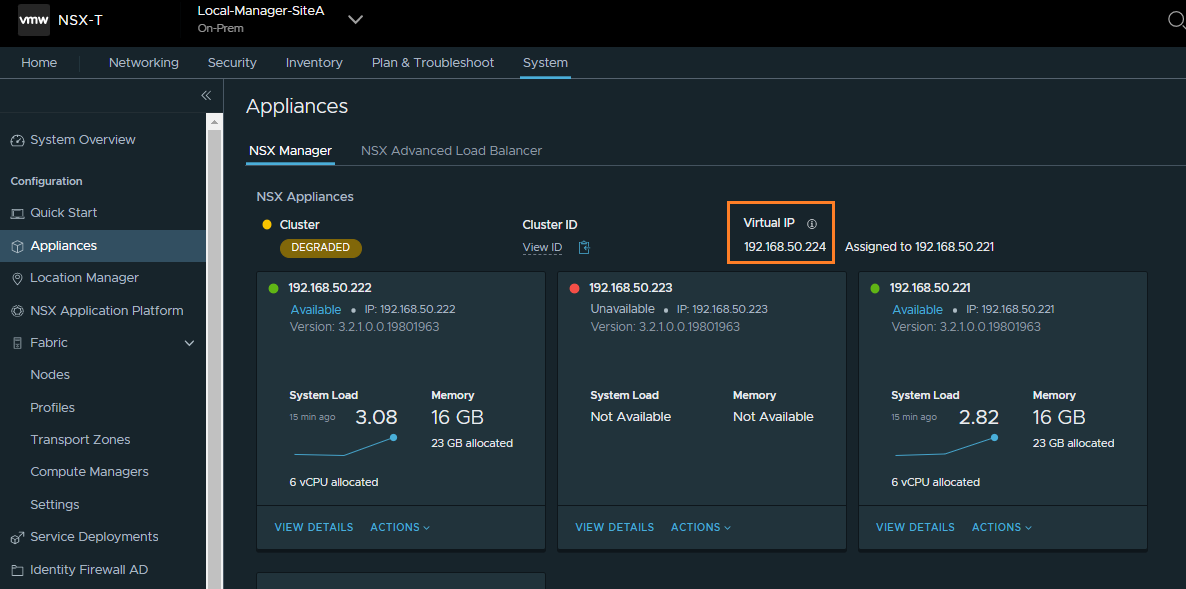Image resolution: width=1186 pixels, height=589 pixels.
Task: Click the View ID link under Cluster ID
Action: pyautogui.click(x=541, y=247)
